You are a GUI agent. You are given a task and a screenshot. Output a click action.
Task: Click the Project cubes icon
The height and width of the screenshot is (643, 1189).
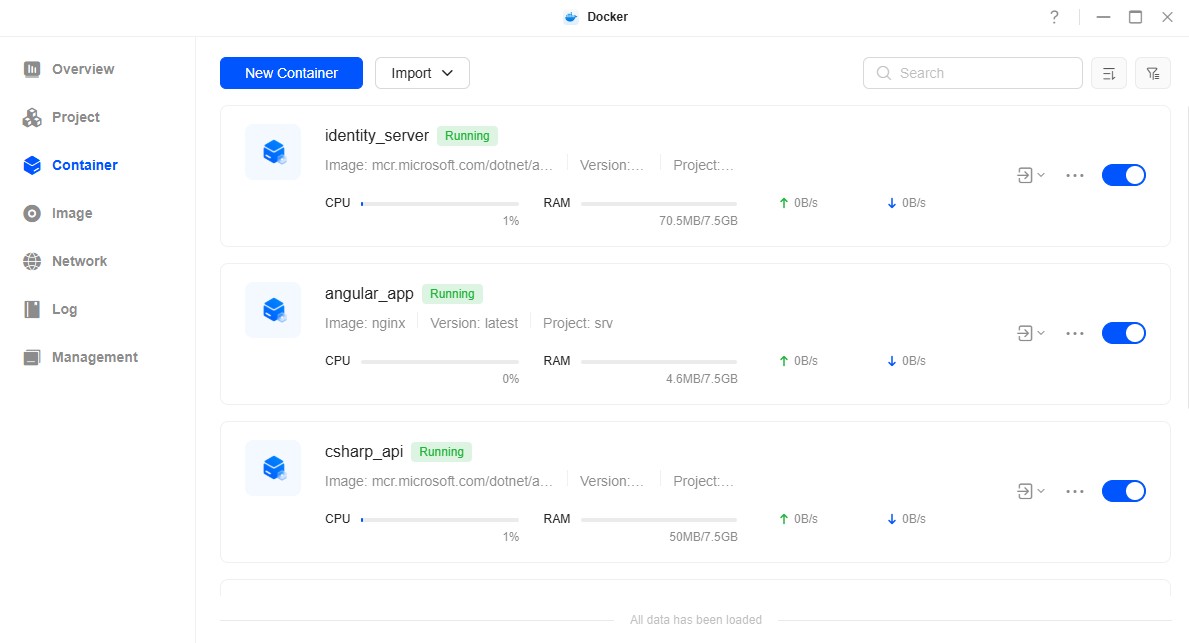coord(32,118)
